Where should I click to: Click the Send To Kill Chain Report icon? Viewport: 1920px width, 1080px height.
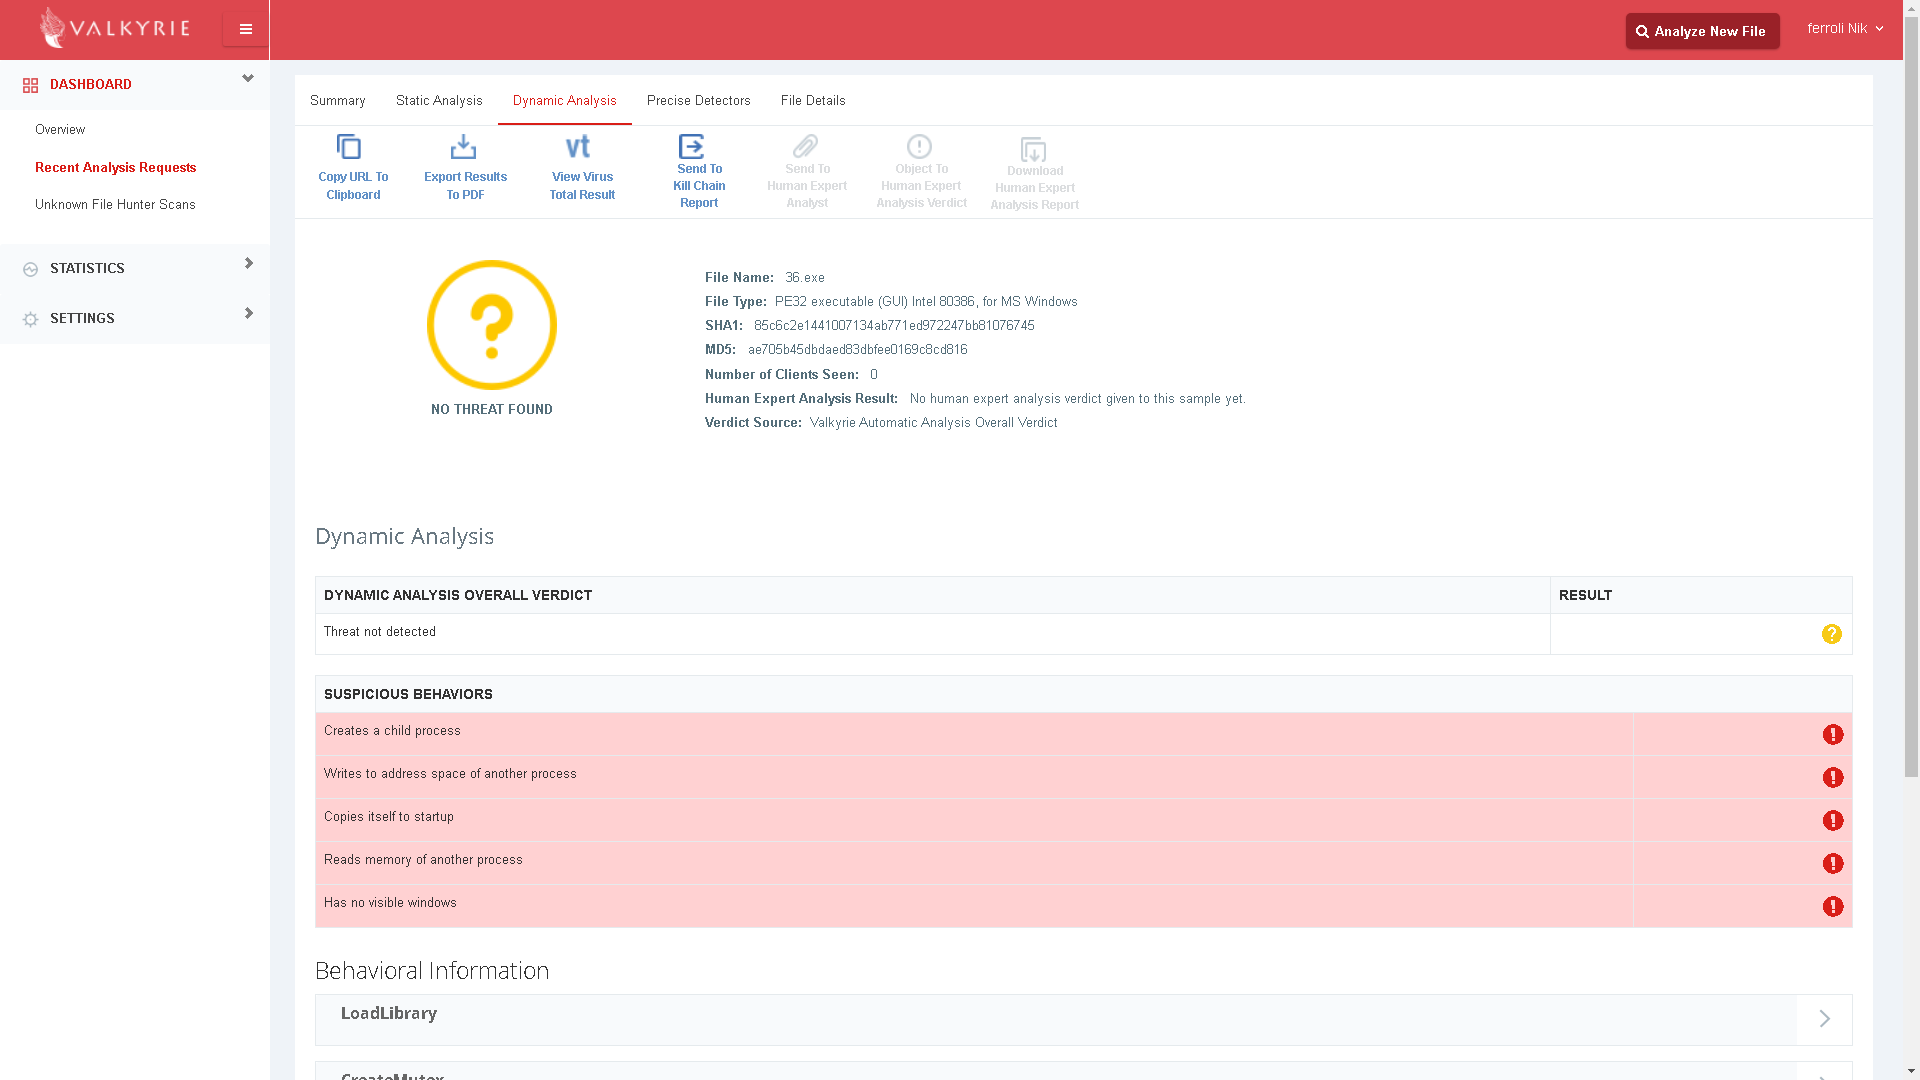coord(692,146)
